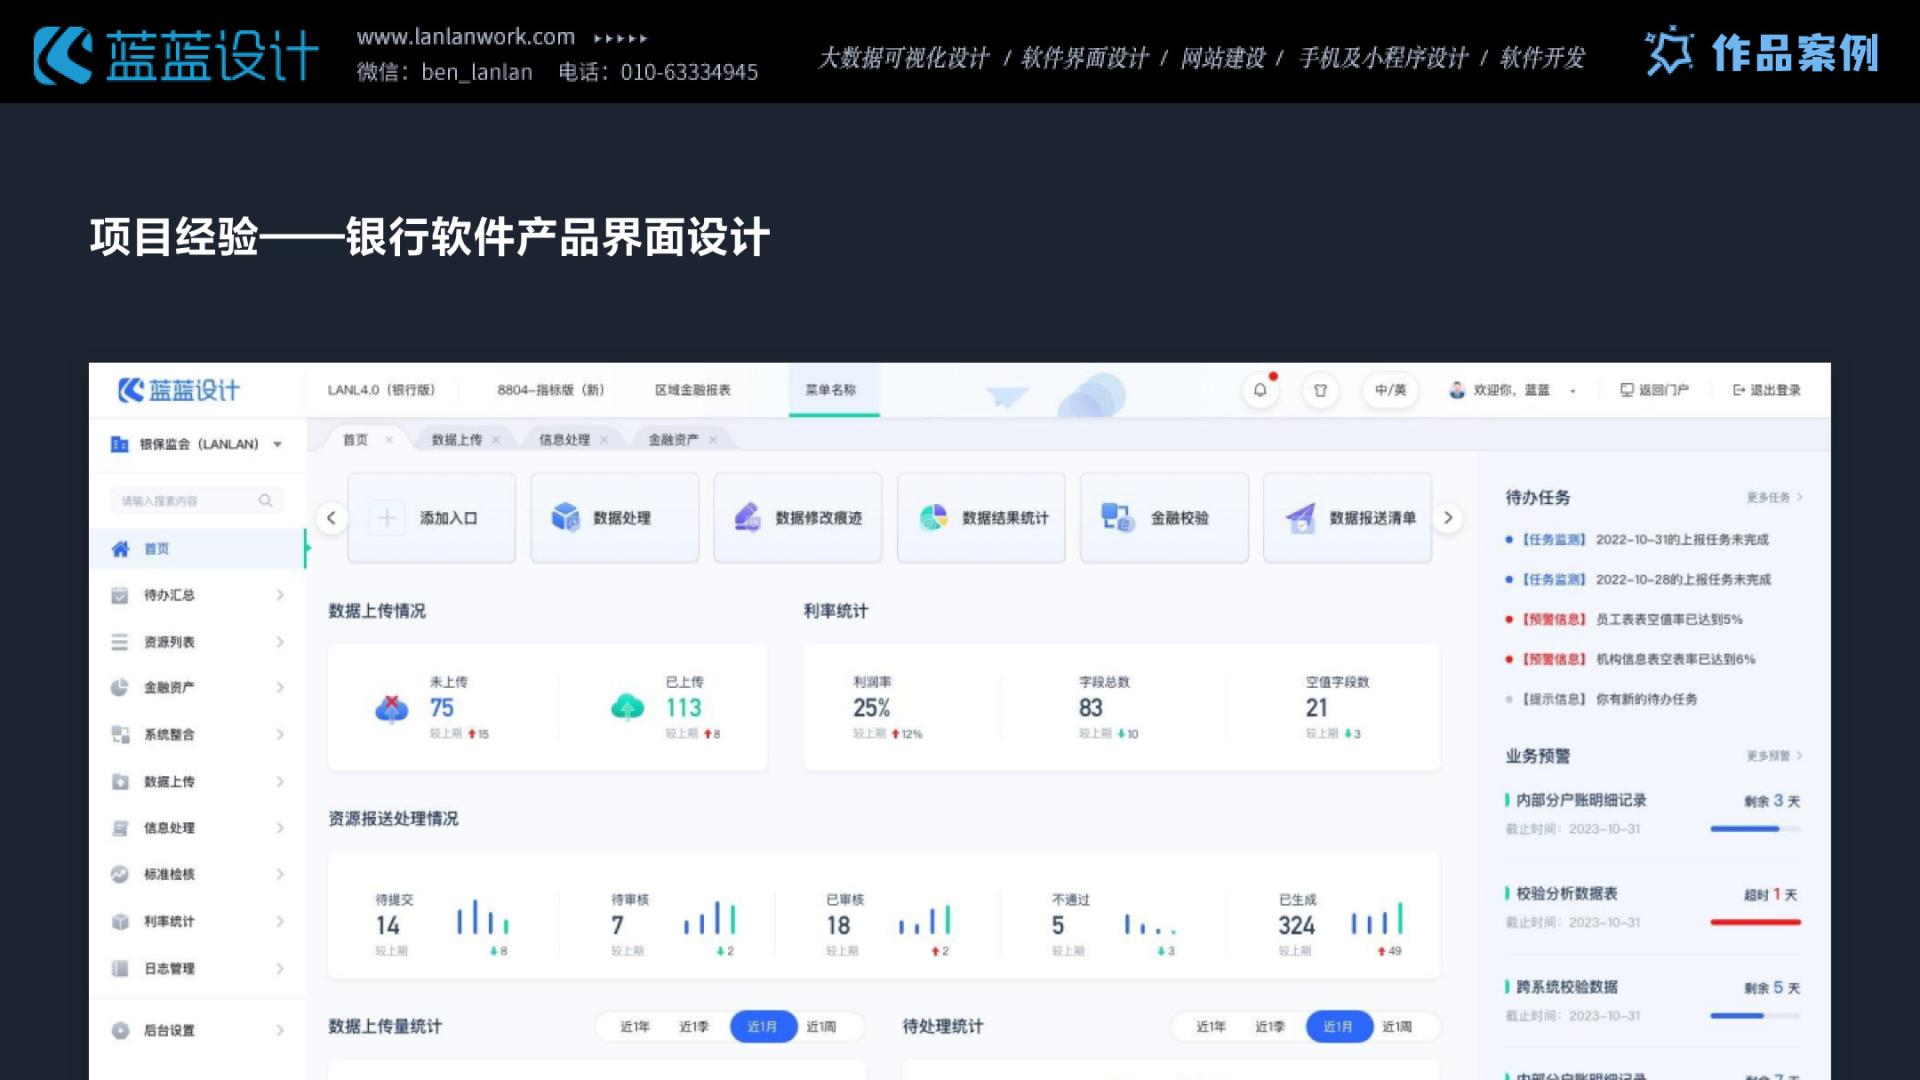Screen dimensions: 1920x1080
Task: Open the 8804-指标版 (新) top menu
Action: pos(551,390)
